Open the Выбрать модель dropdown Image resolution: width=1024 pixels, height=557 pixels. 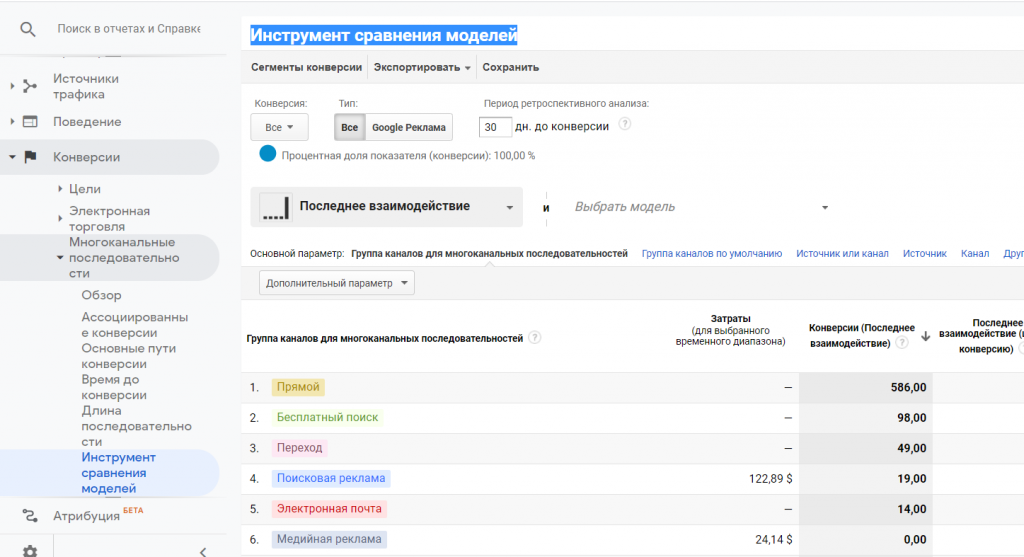pos(700,207)
